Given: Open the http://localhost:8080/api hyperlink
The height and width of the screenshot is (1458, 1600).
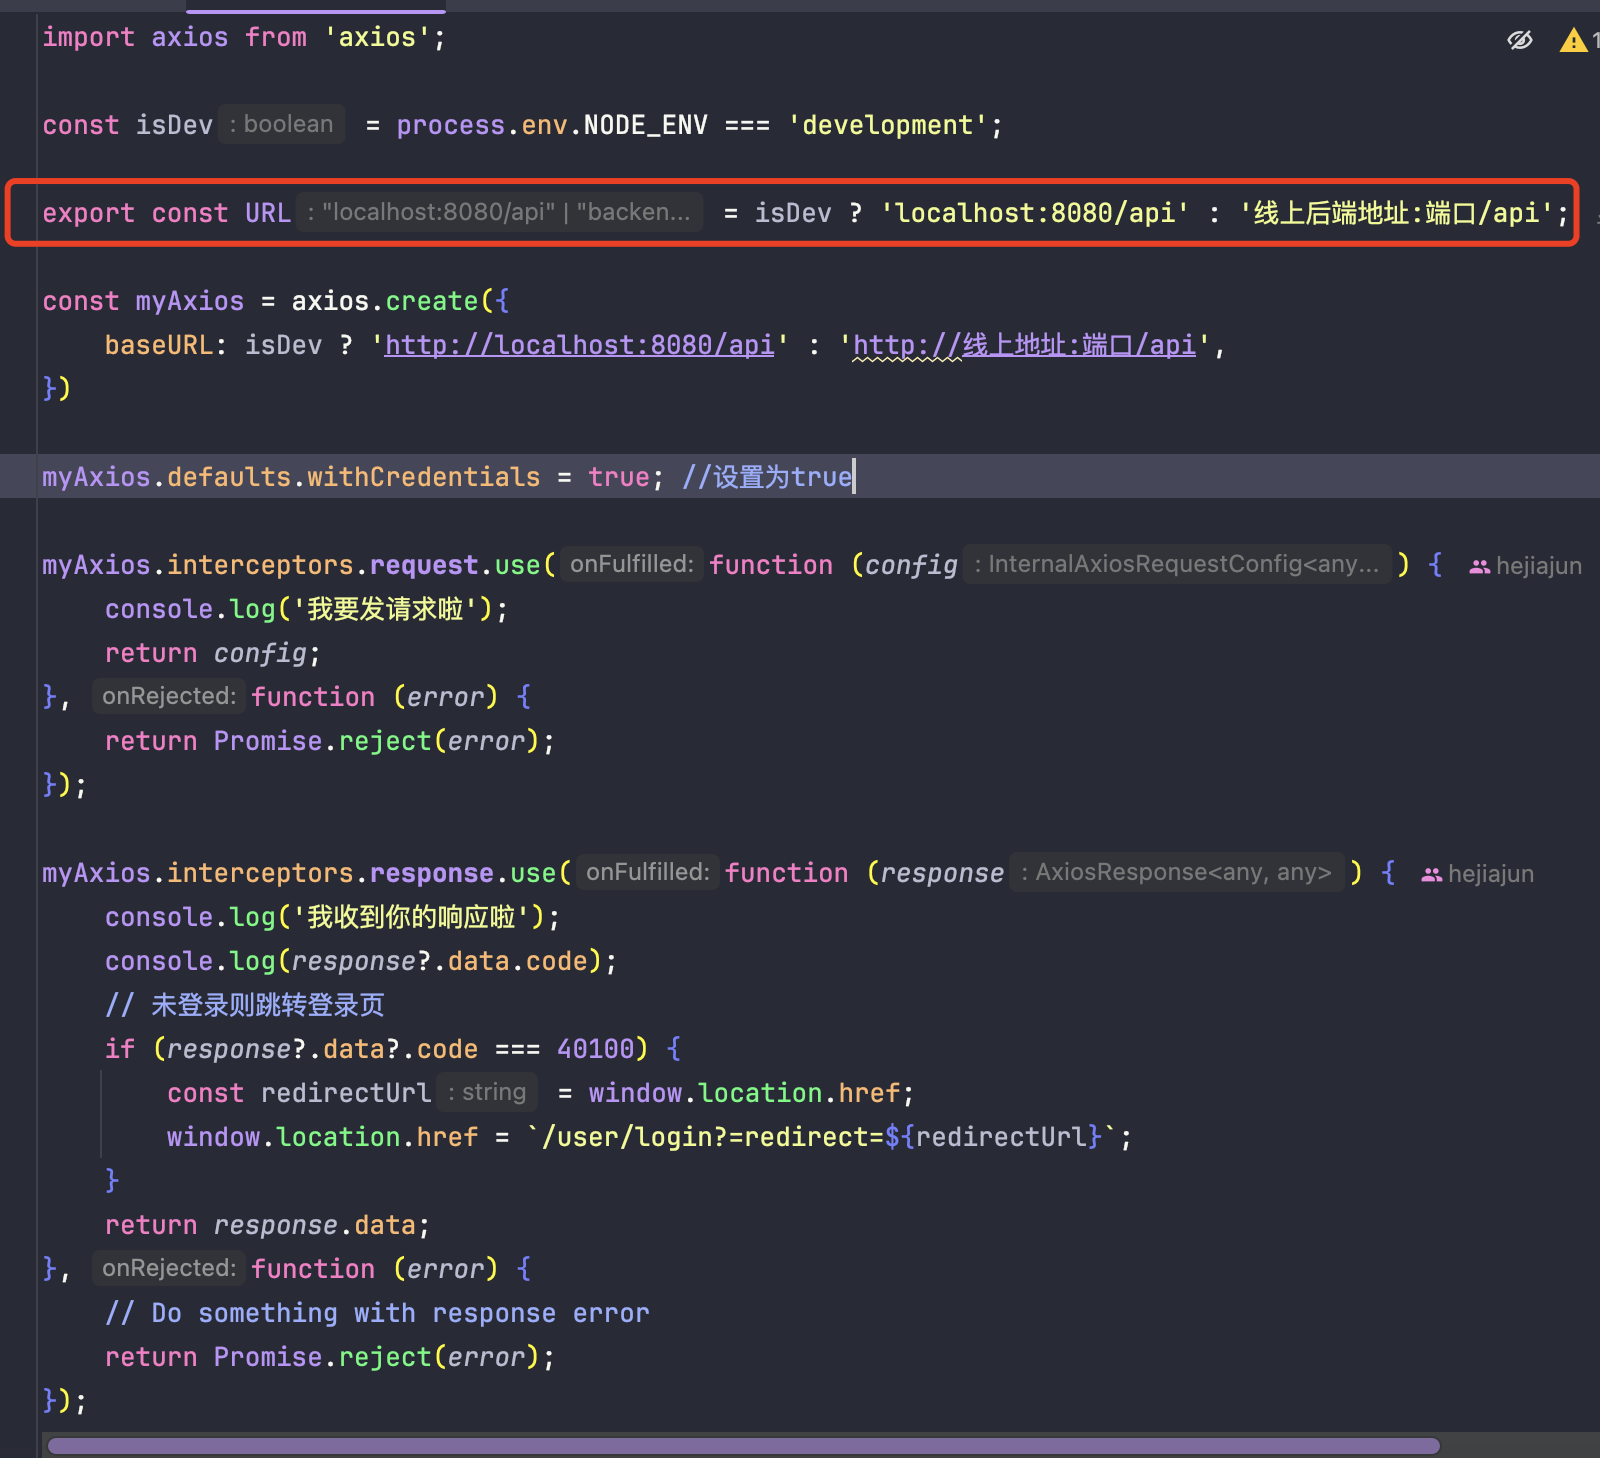Looking at the screenshot, I should point(578,344).
